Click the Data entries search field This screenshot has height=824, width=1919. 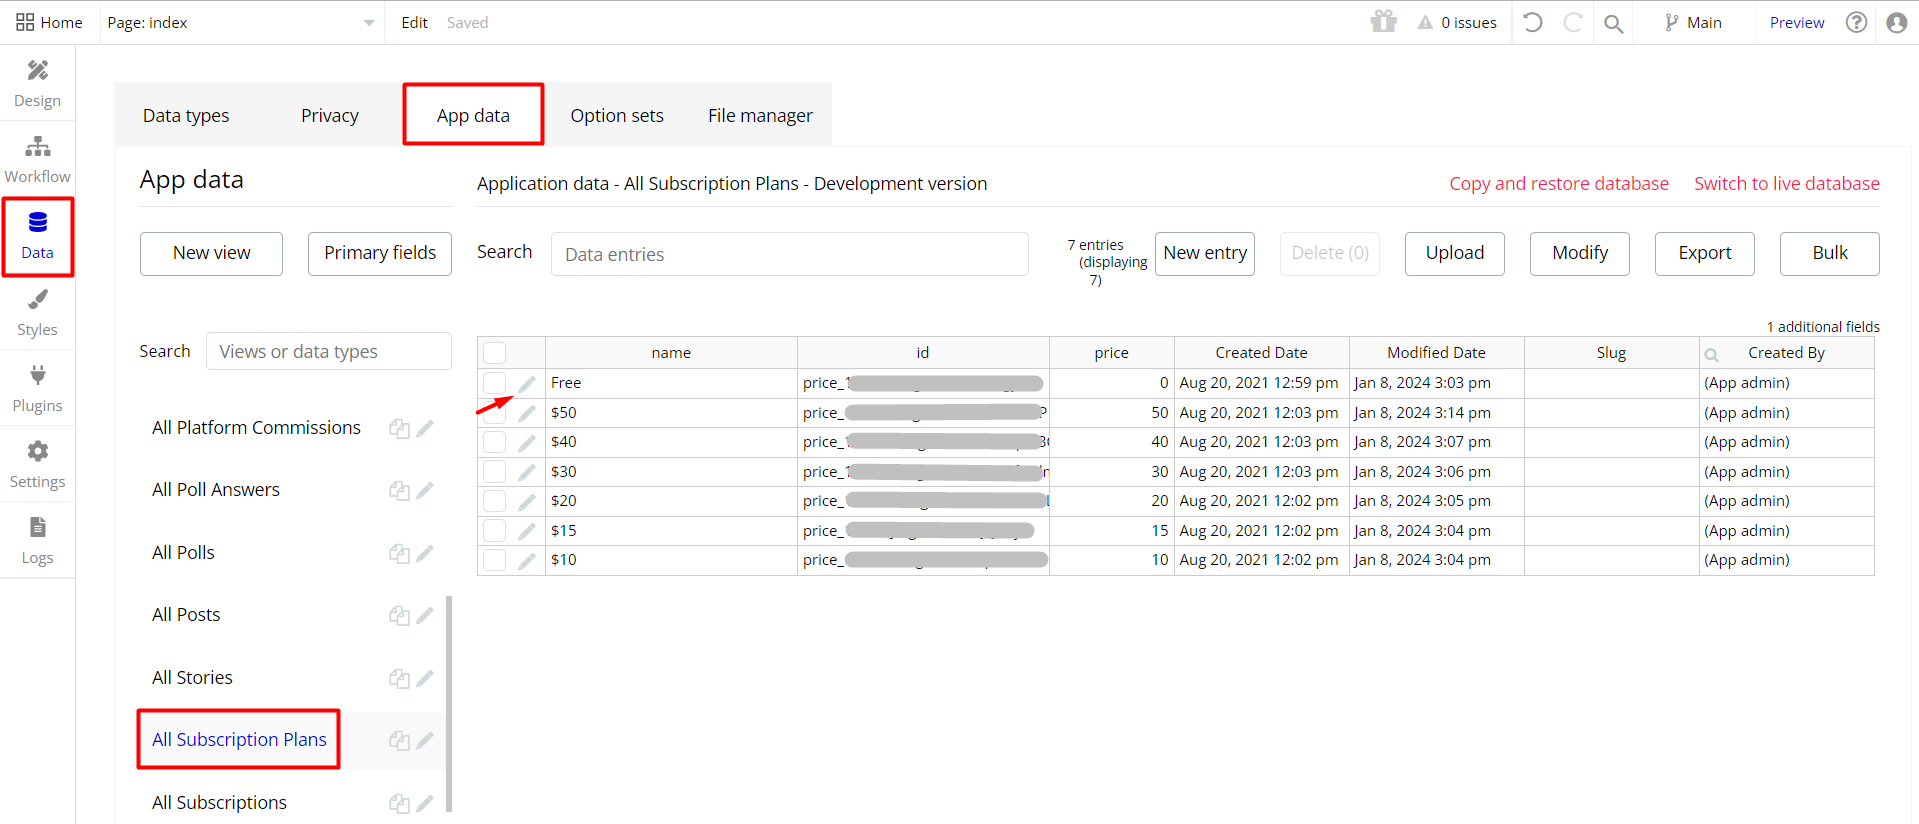[790, 254]
